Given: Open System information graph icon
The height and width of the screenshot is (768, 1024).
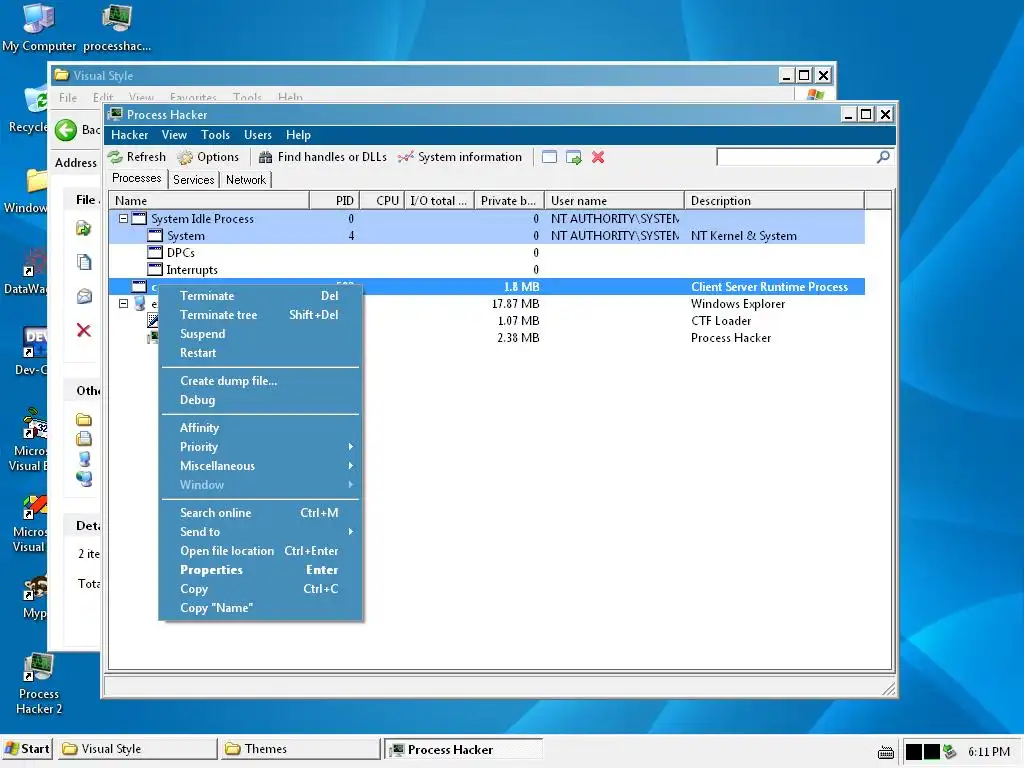Looking at the screenshot, I should pos(406,157).
